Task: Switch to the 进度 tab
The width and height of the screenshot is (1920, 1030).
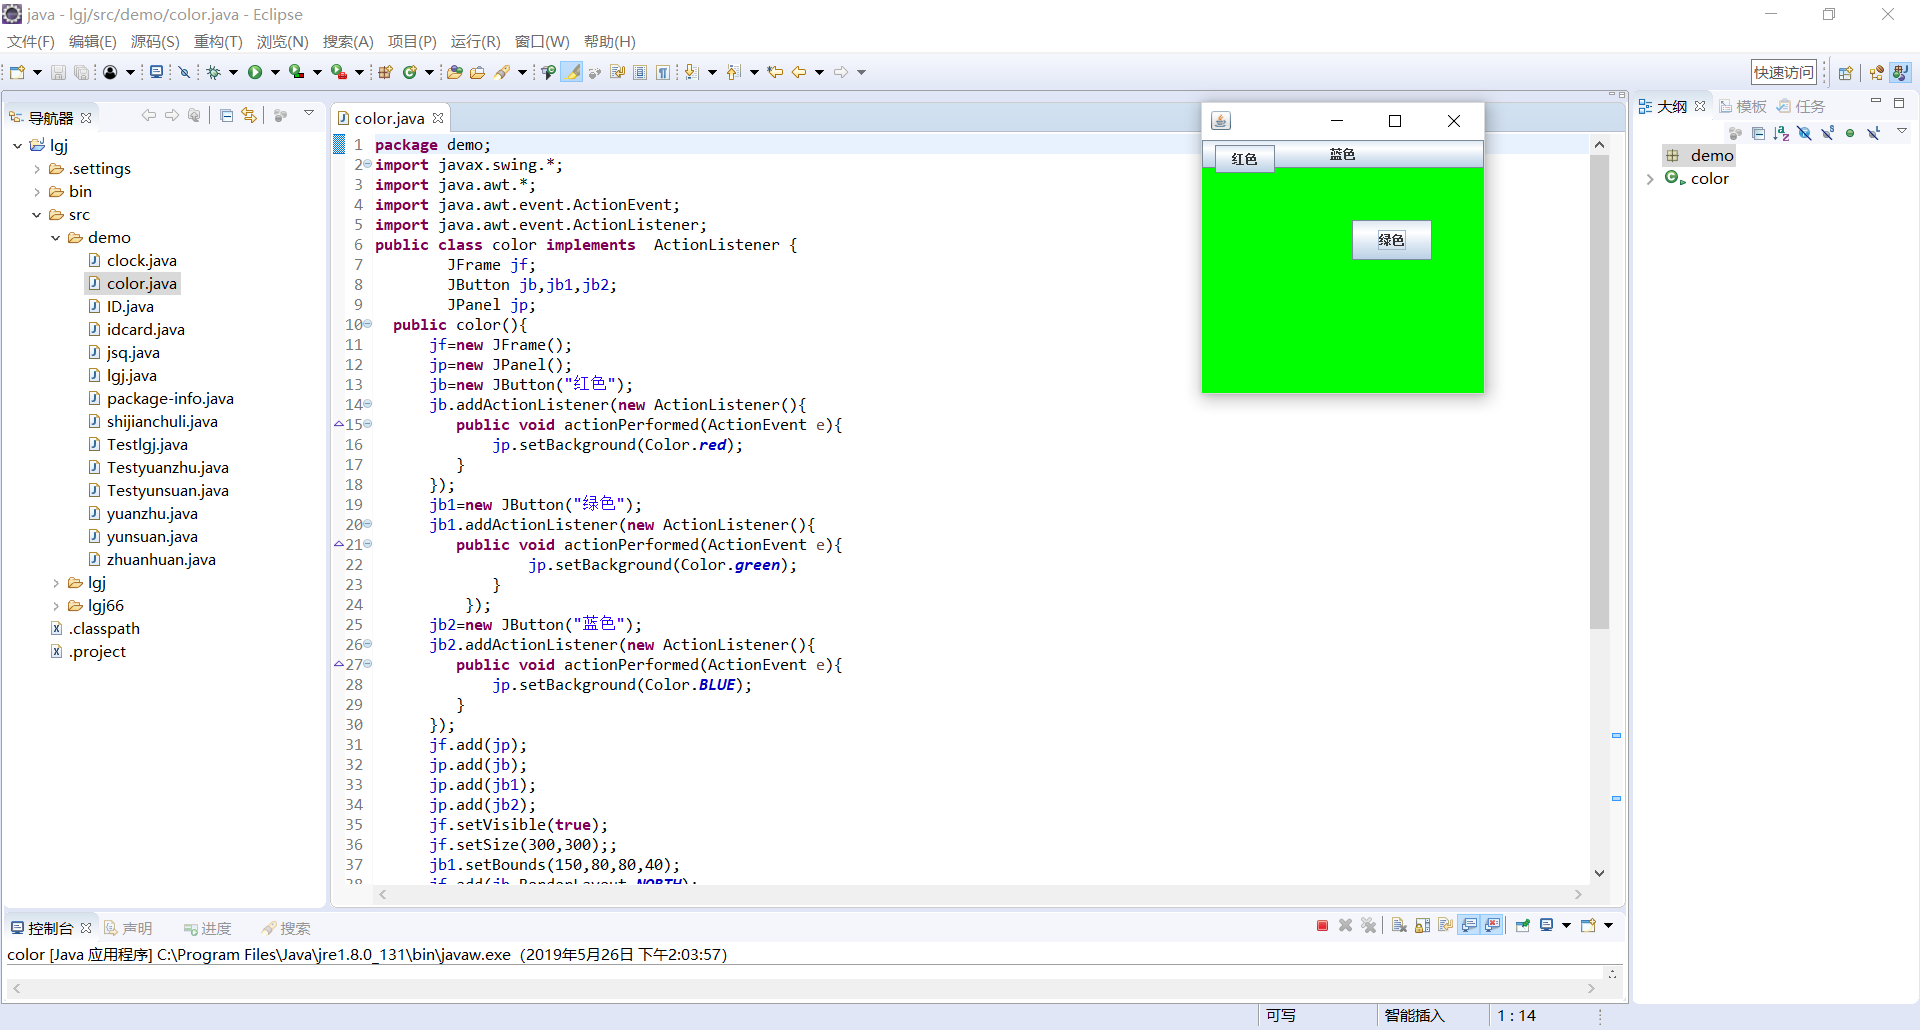Action: [208, 929]
